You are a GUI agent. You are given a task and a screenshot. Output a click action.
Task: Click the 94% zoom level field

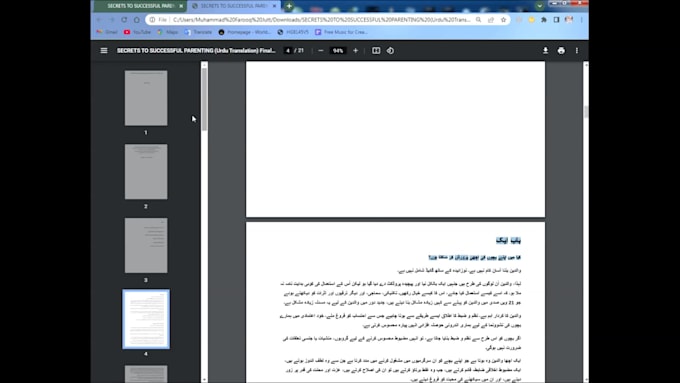click(338, 51)
